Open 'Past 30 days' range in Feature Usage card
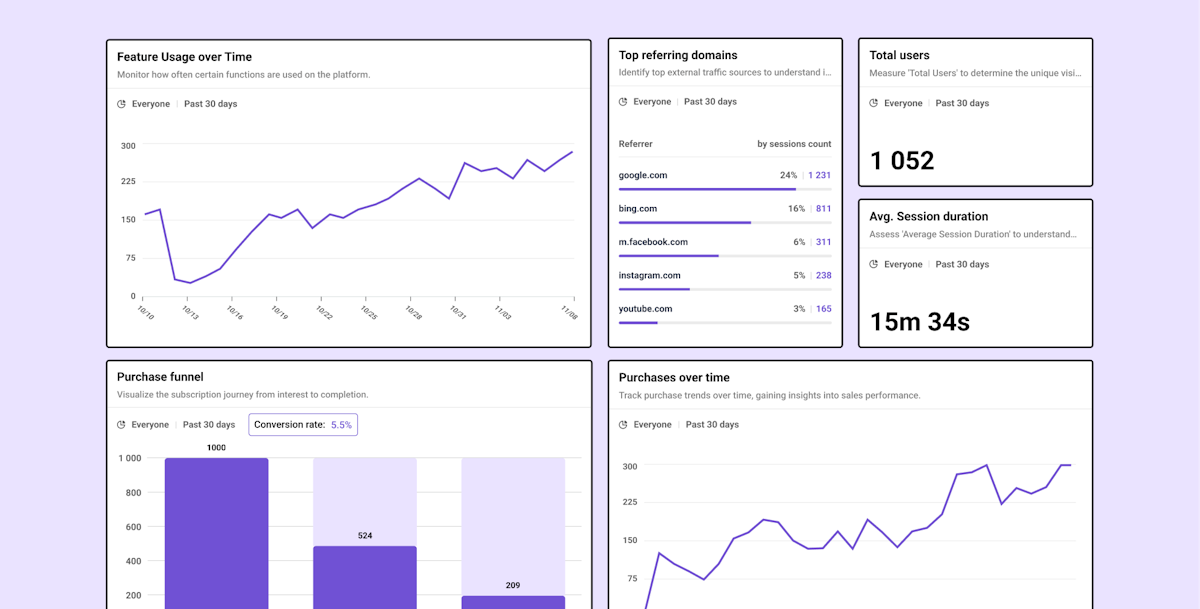The height and width of the screenshot is (609, 1200). 210,104
